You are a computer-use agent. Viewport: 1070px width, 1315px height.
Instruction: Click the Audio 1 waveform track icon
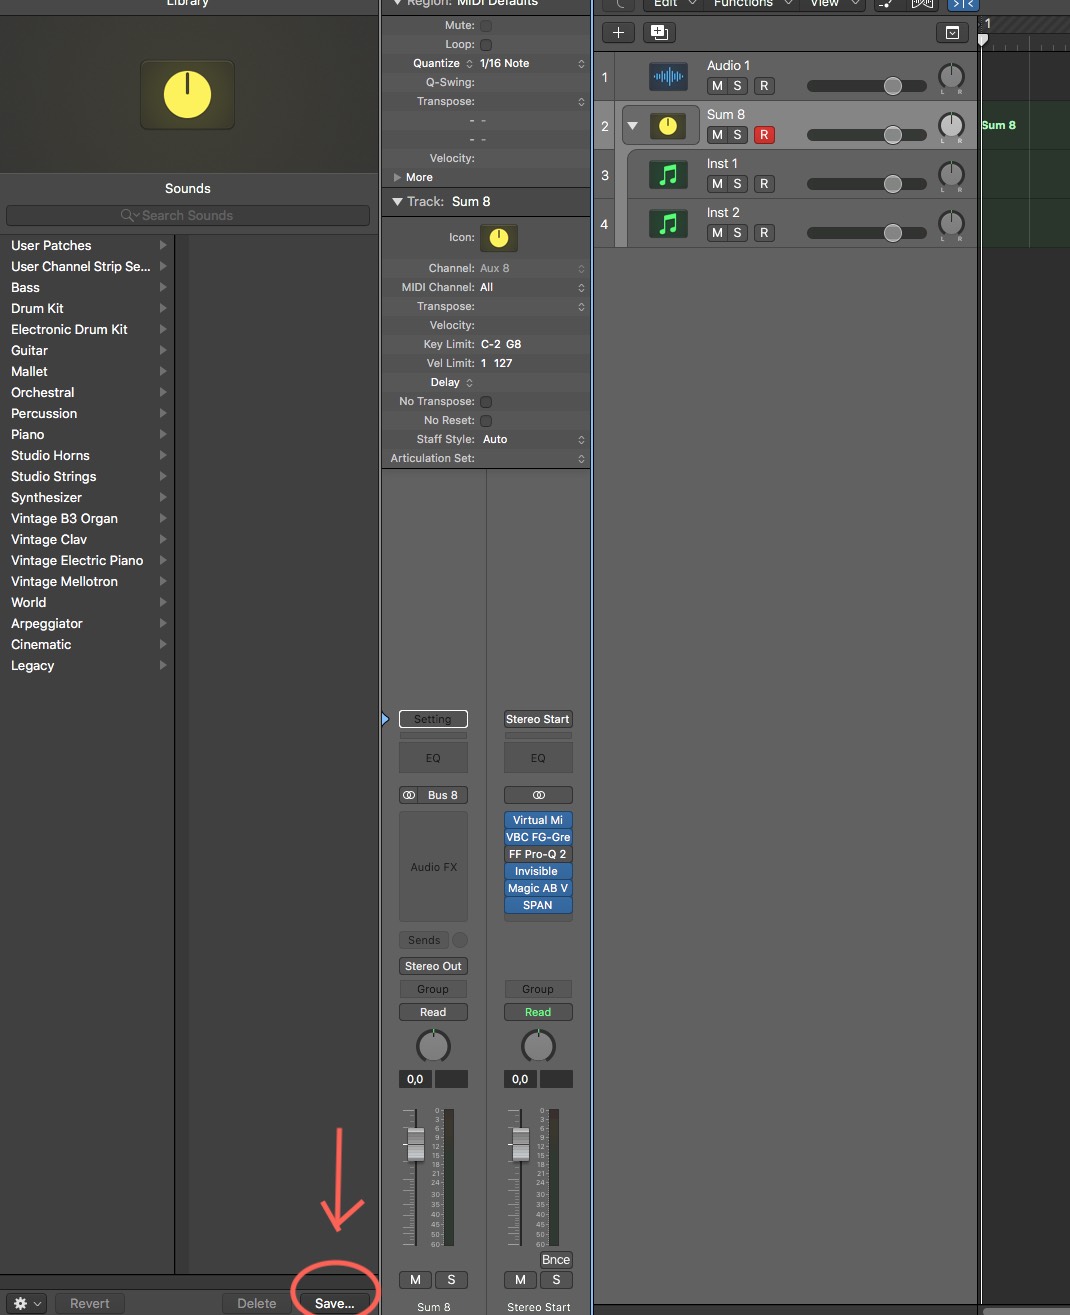tap(668, 77)
